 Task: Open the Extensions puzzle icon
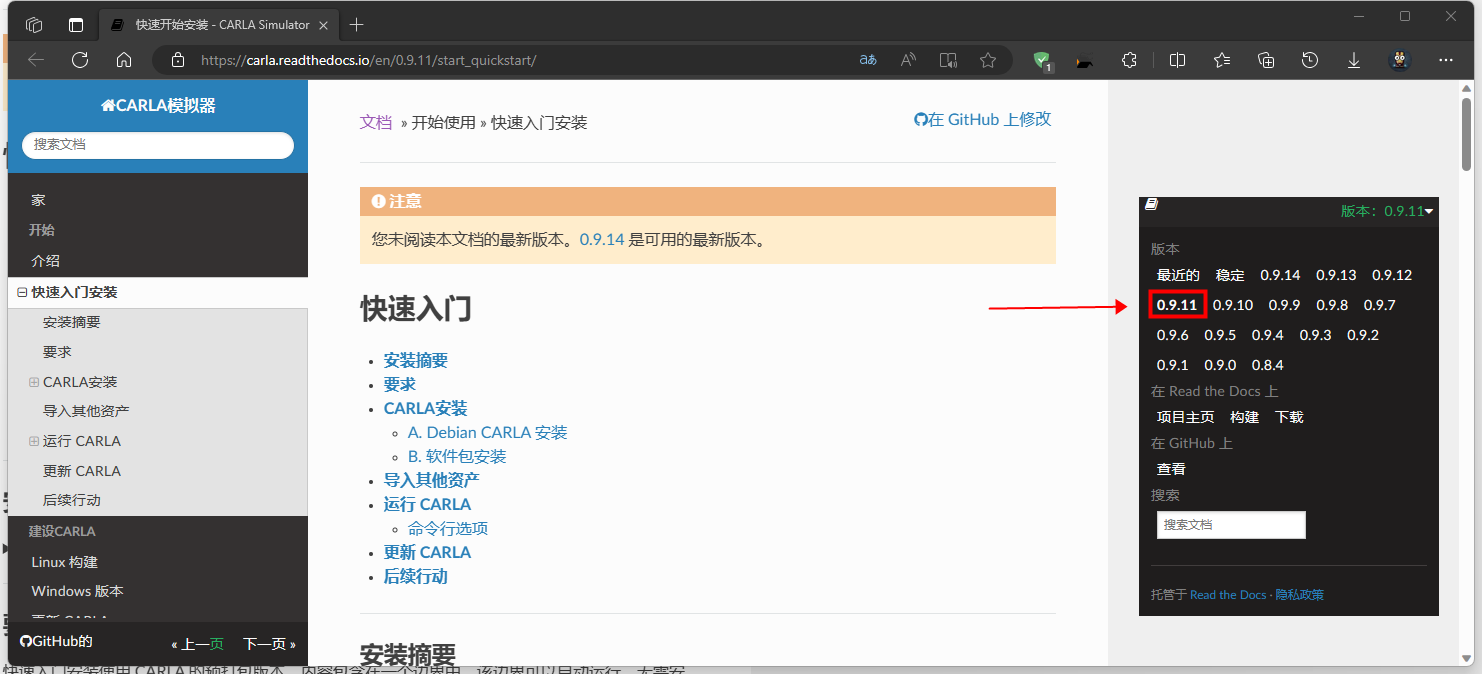coord(1130,60)
